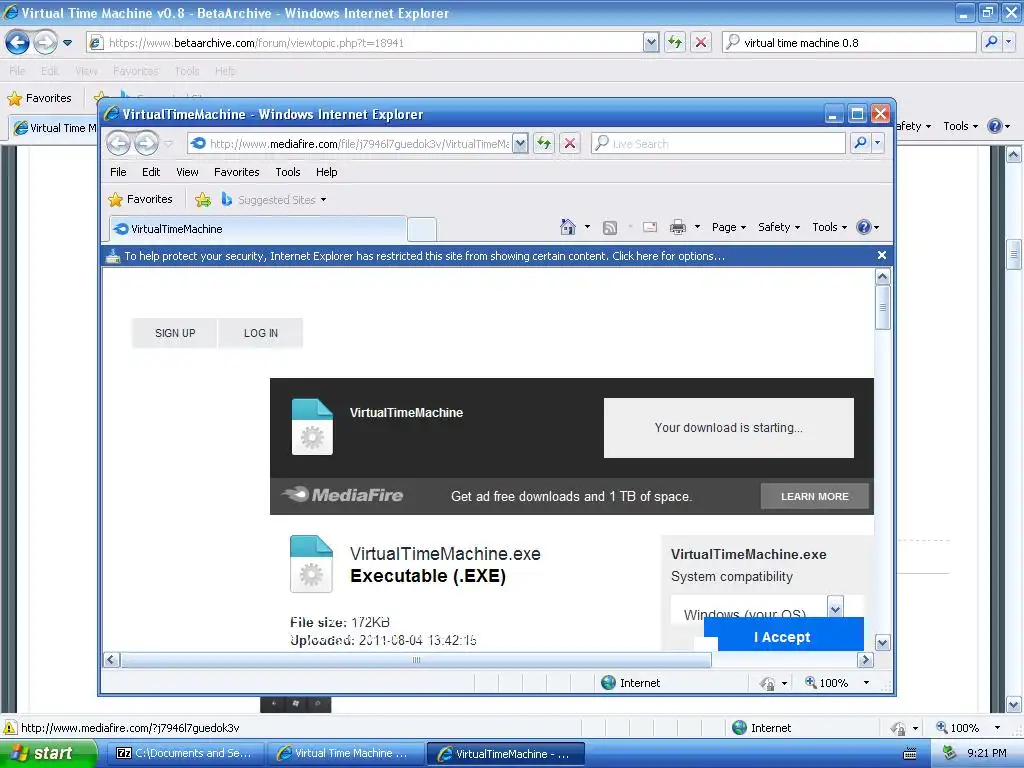
Task: Click Live Search magnifier button in front window
Action: pos(861,143)
